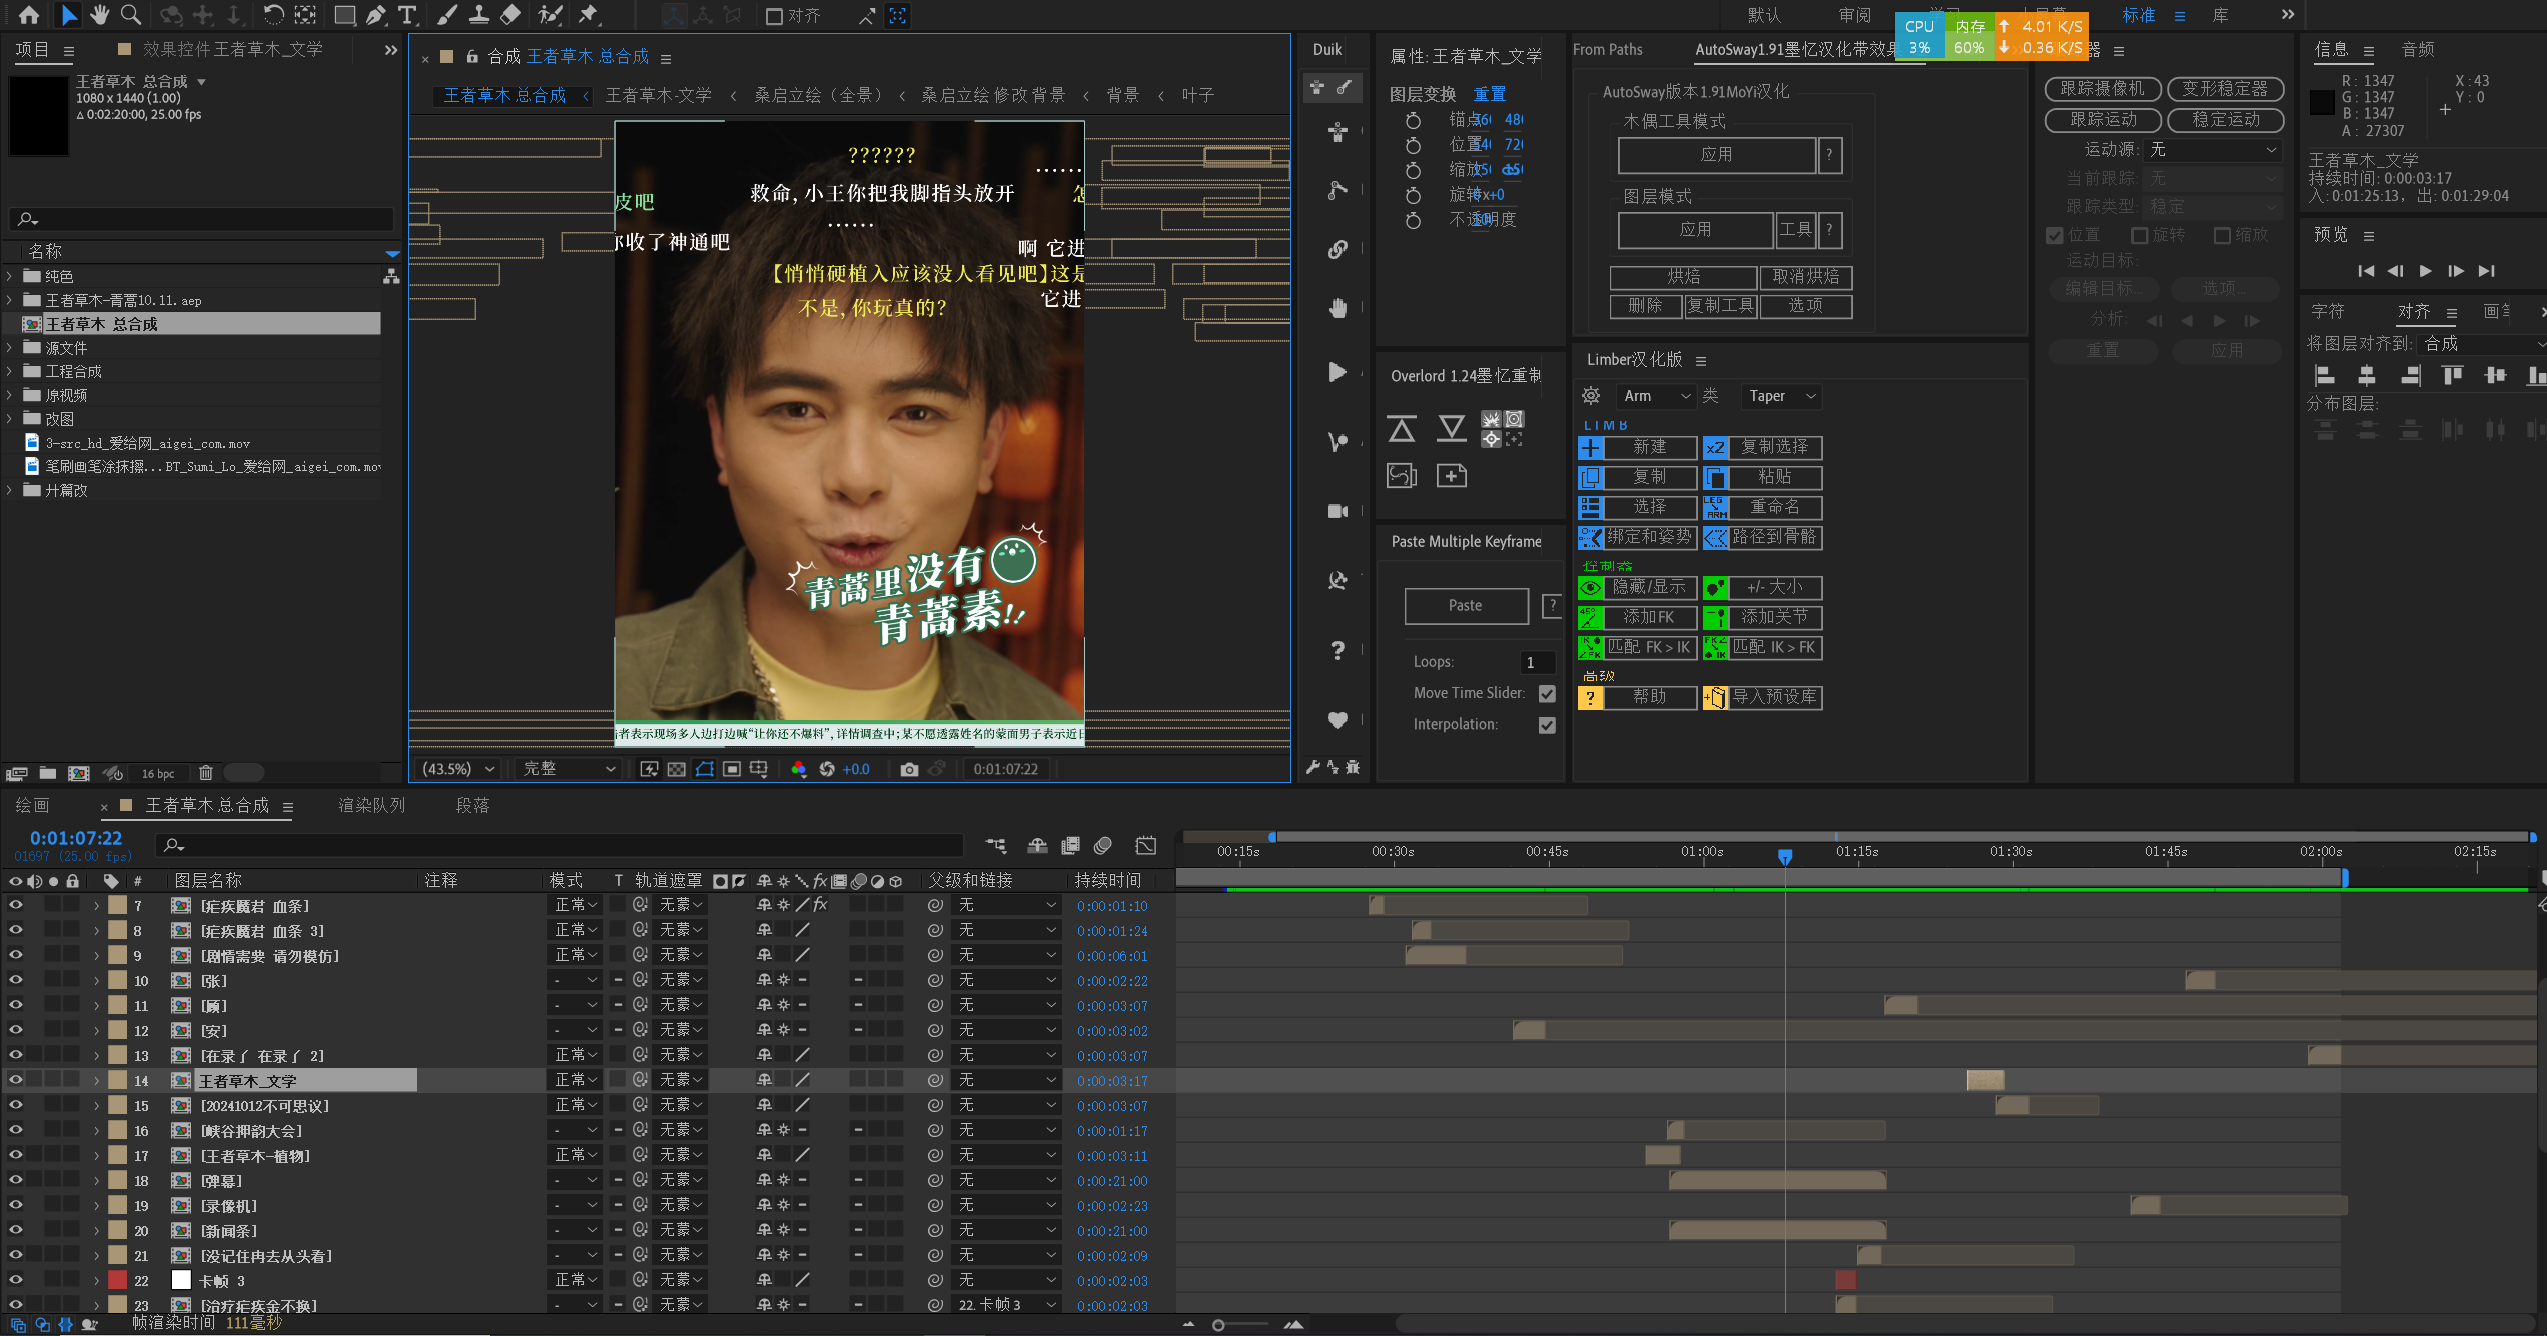Click the snapshot camera icon below the viewer
2547x1336 pixels.
coord(909,769)
